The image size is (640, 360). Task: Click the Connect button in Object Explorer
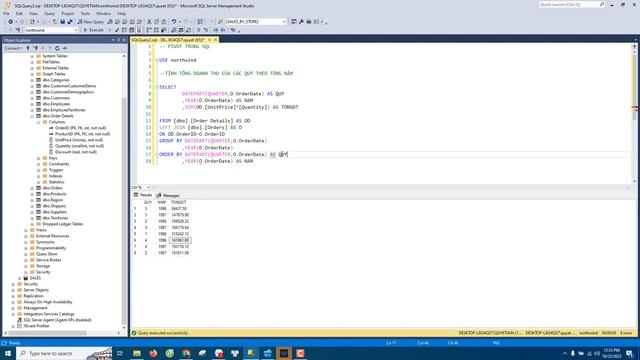[x=13, y=48]
